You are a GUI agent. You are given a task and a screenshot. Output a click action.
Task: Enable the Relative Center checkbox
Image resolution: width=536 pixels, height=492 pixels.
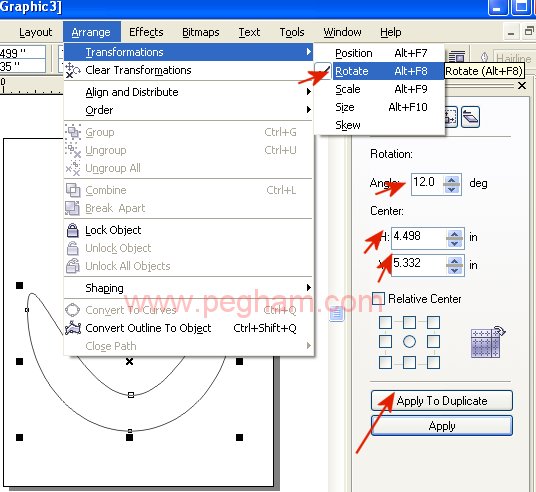click(378, 298)
